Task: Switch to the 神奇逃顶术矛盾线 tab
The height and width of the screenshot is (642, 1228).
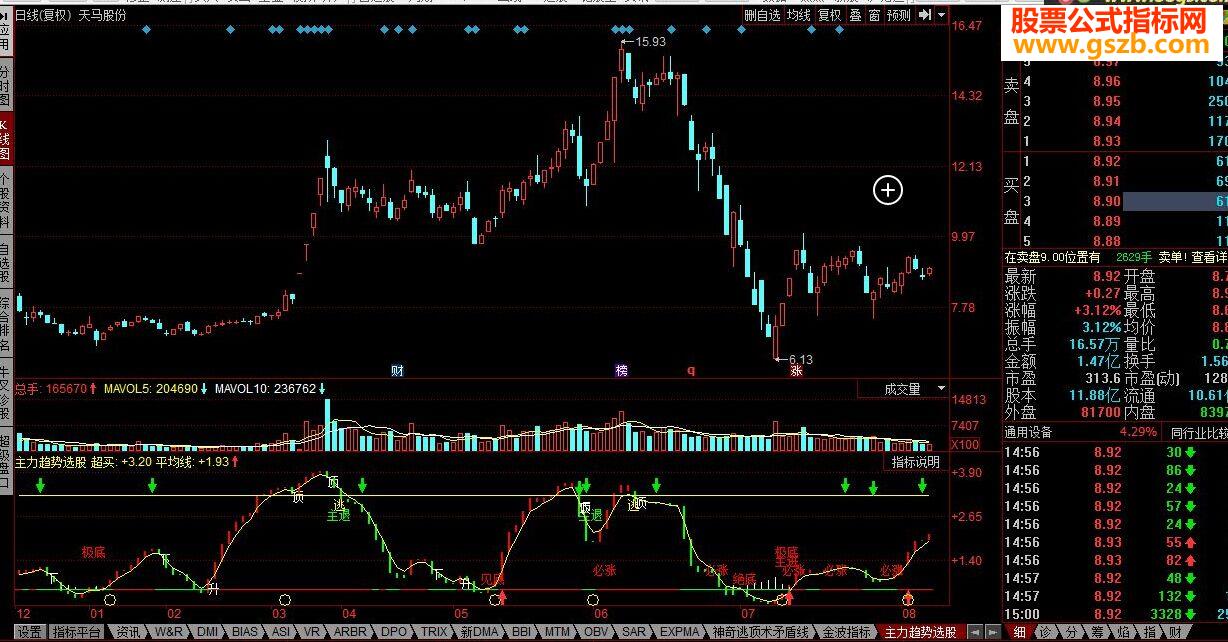Action: (761, 633)
